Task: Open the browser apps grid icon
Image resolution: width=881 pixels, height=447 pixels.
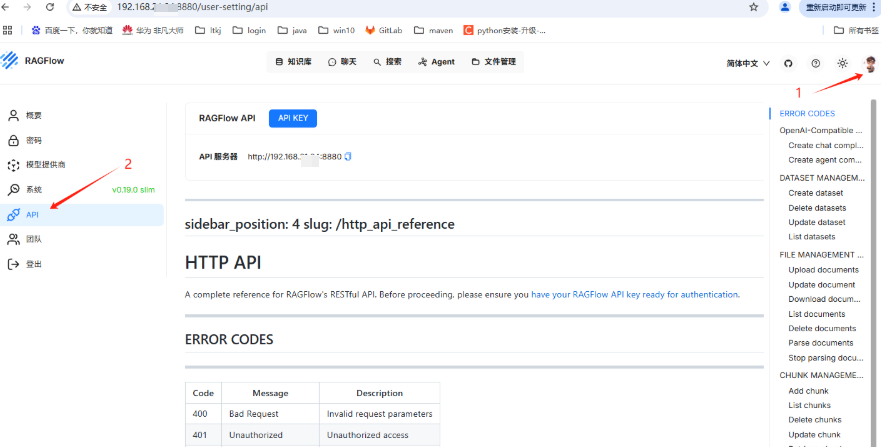Action: coord(7,30)
